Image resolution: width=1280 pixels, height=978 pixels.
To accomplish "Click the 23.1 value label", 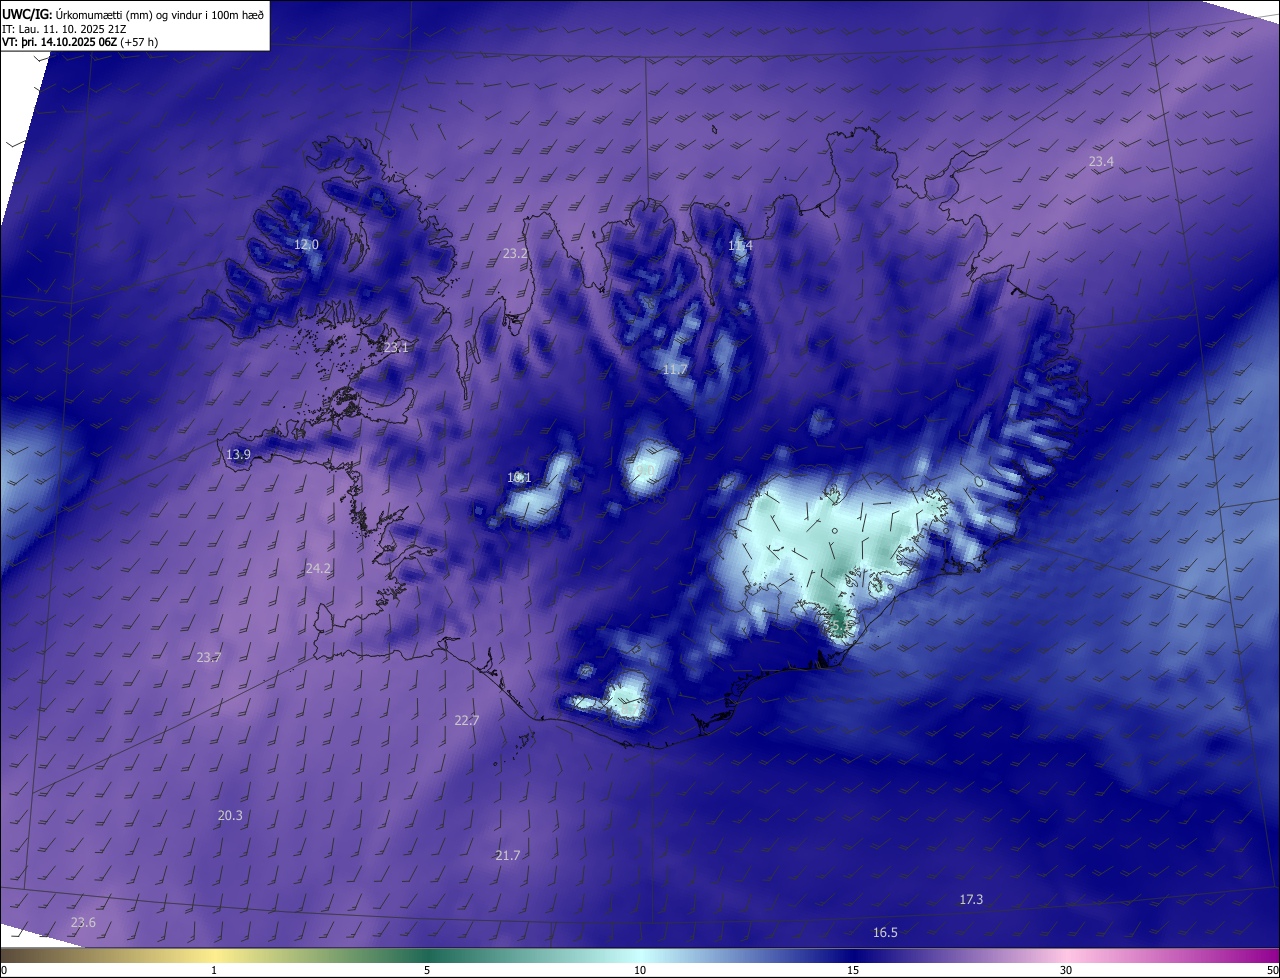I will point(396,348).
